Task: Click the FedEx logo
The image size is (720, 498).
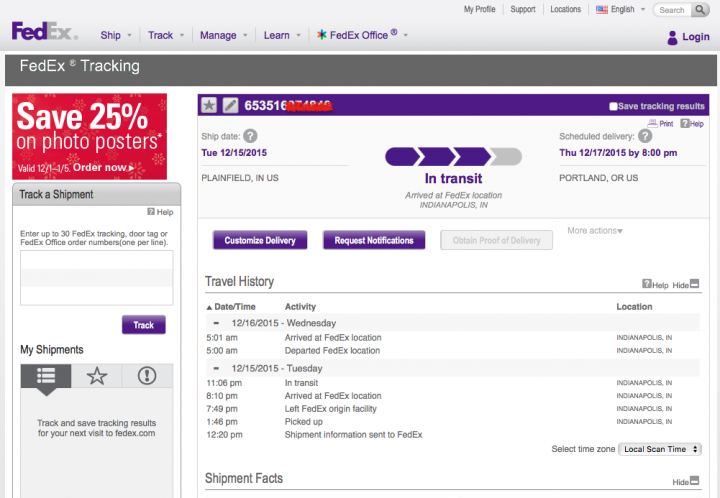Action: [x=45, y=31]
